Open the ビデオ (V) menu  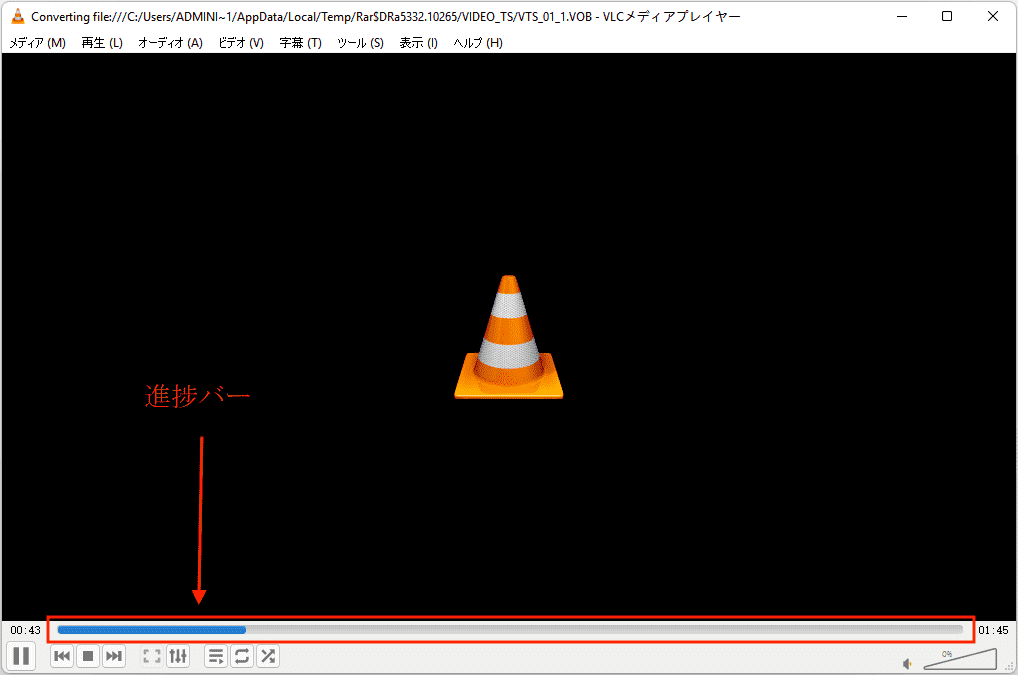tap(241, 43)
